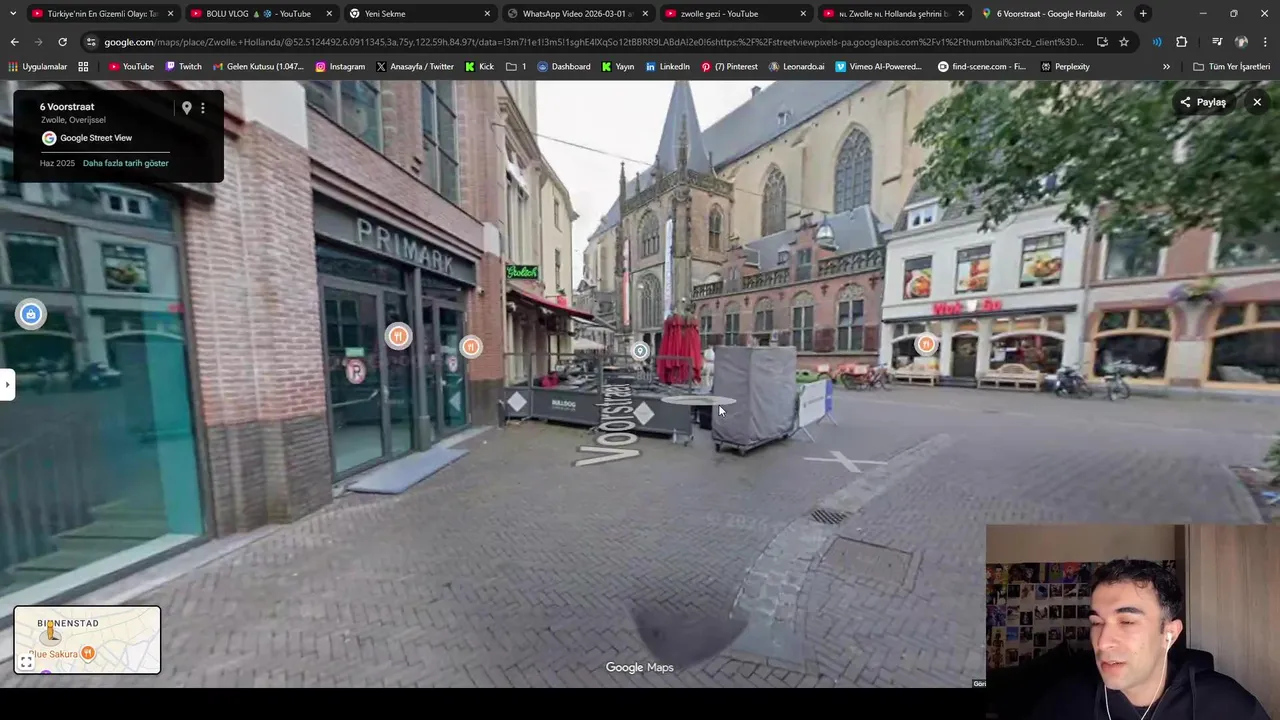Click the pegman on the minimap
The image size is (1280, 720).
coord(51,633)
